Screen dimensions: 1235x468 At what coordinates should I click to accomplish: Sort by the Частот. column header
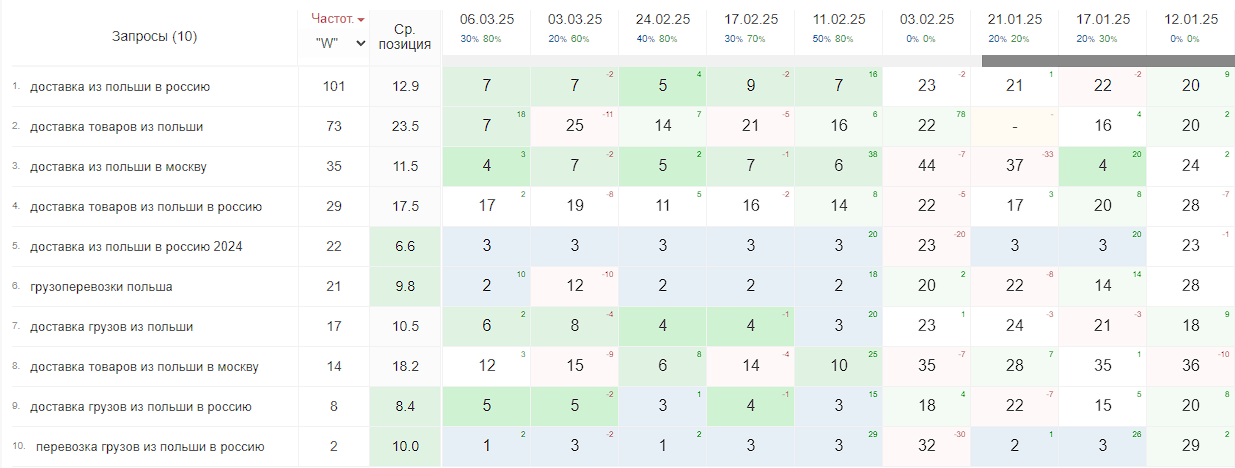coord(332,19)
